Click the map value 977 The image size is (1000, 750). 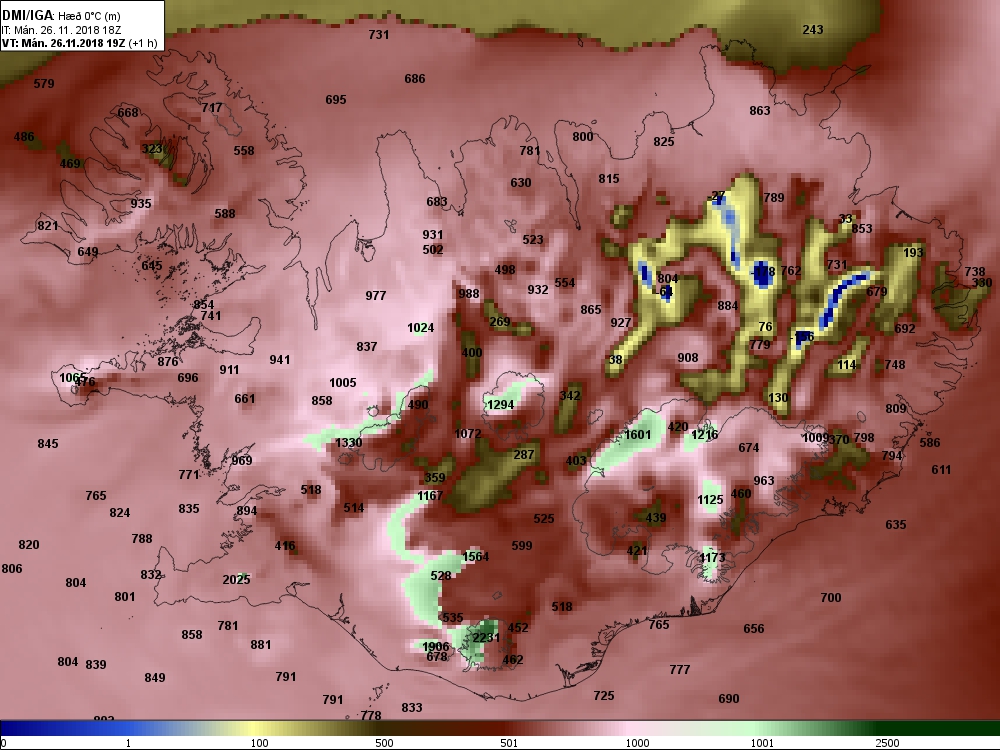coord(376,295)
